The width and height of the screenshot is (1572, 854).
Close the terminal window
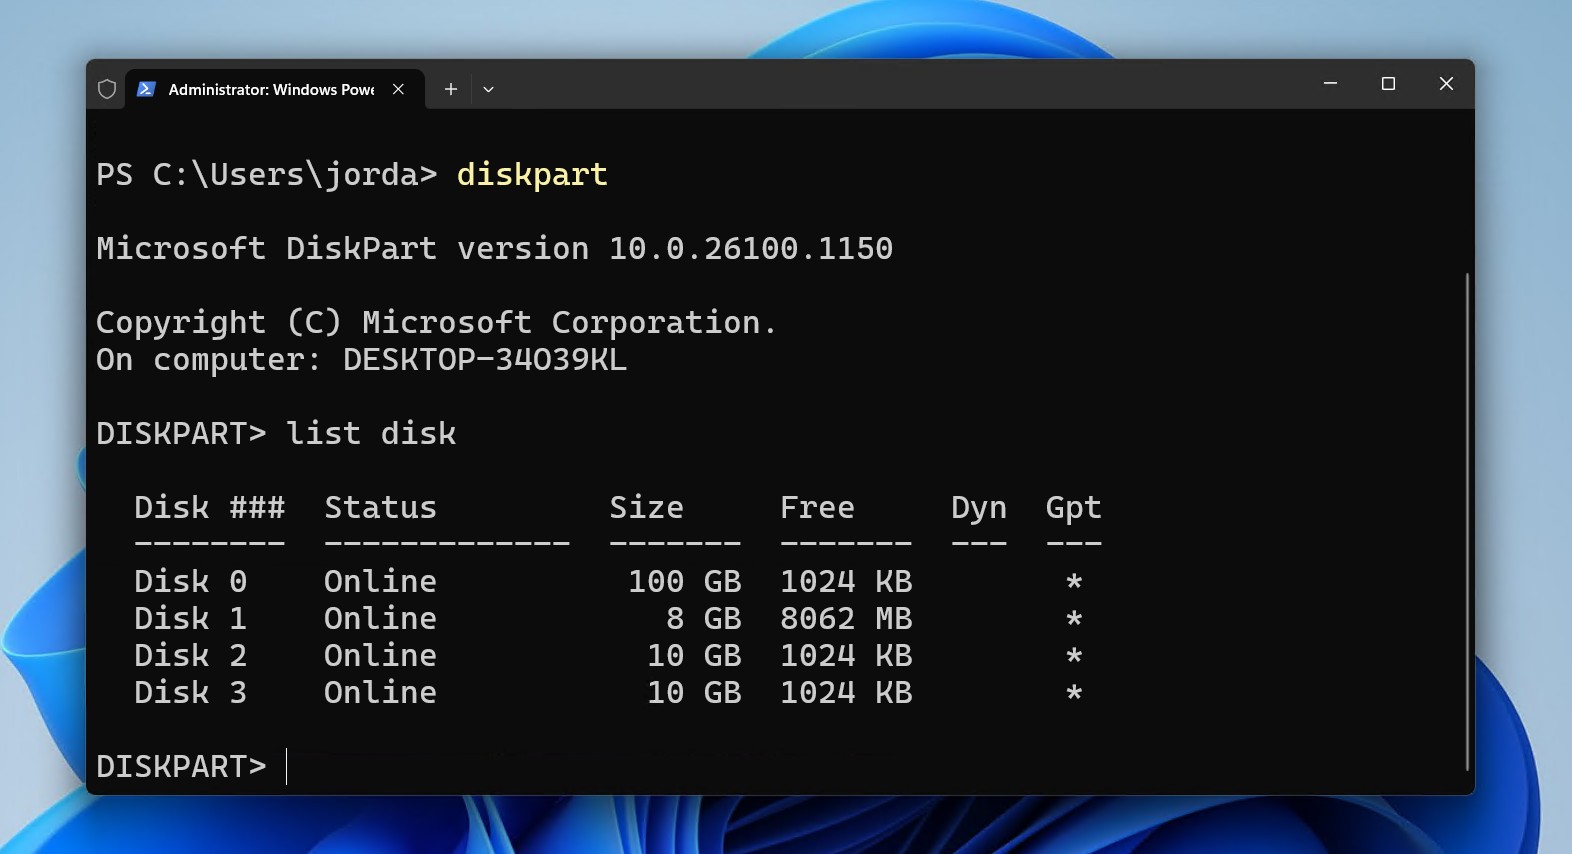coord(1446,84)
